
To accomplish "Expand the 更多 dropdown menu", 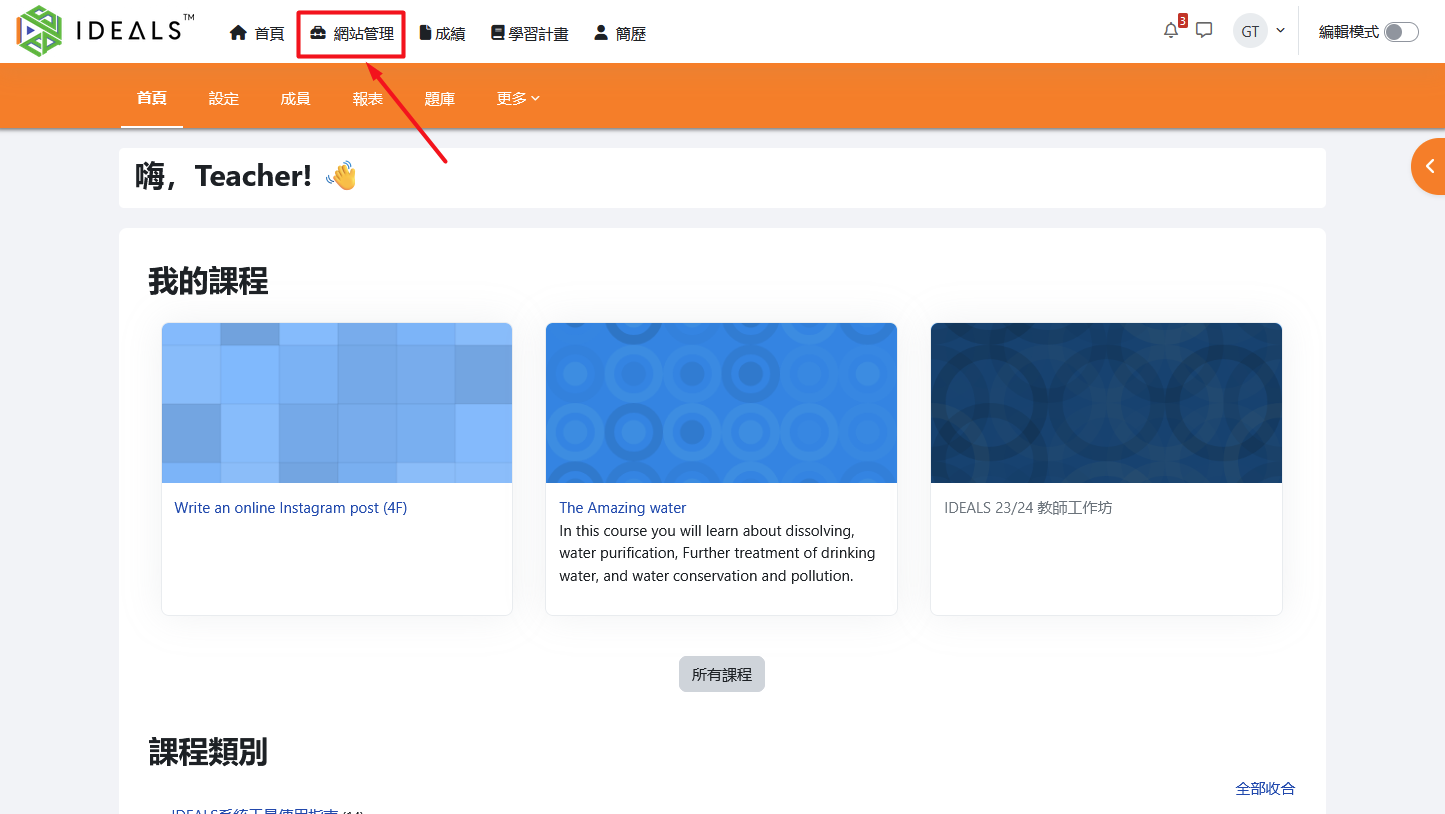I will click(x=518, y=99).
